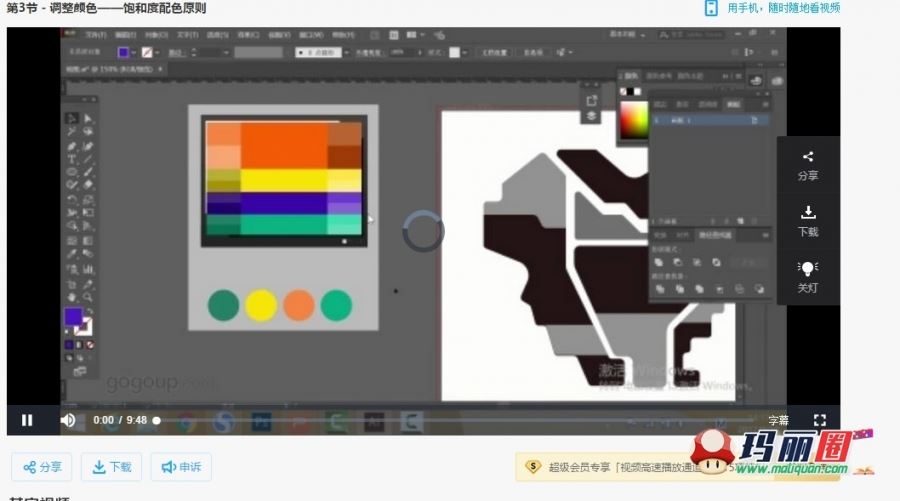The height and width of the screenshot is (501, 900).
Task: Toggle 字幕 subtitles on the player
Action: pyautogui.click(x=779, y=420)
